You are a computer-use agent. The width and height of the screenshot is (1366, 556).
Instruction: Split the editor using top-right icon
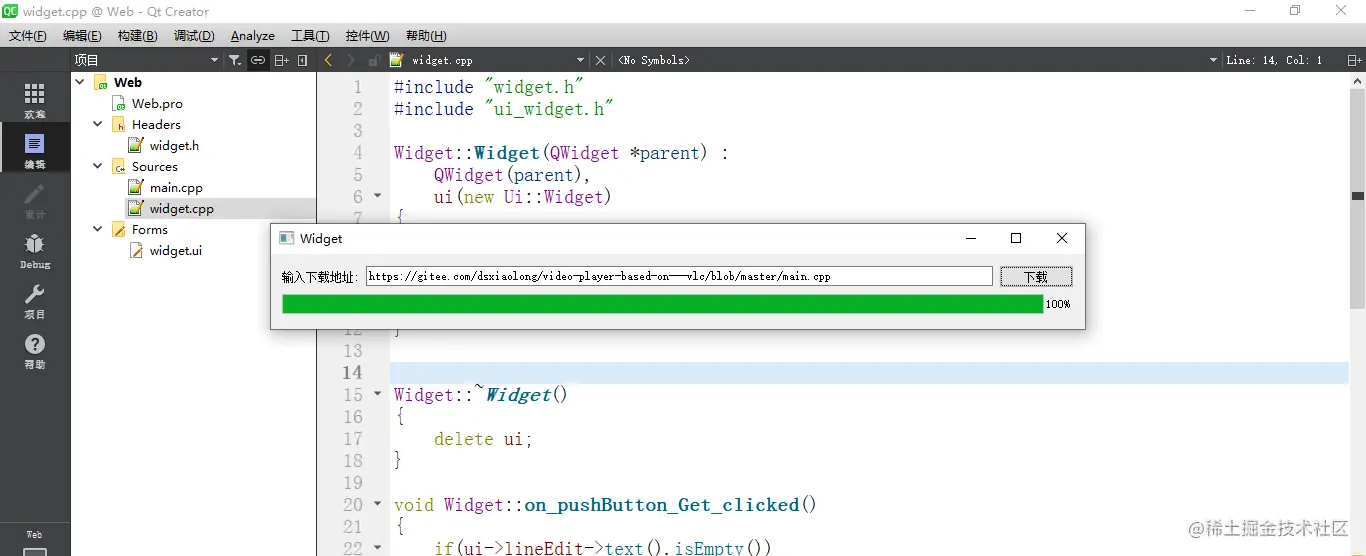pyautogui.click(x=1354, y=60)
